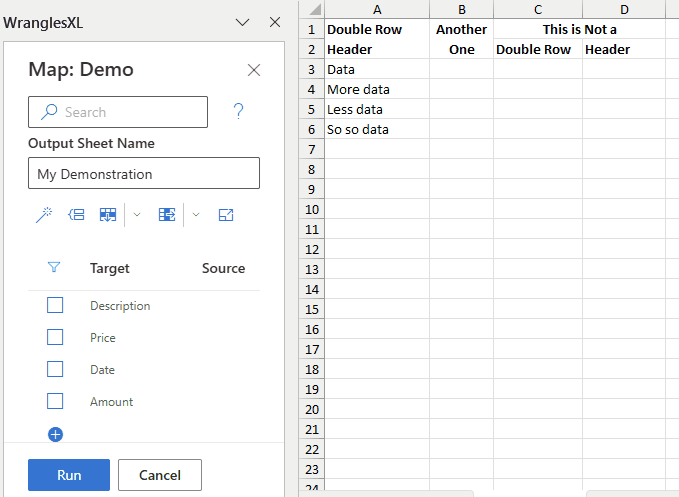Expand dropdown next to table right-arrow icon
Screen dimensions: 679x497
(x=196, y=214)
